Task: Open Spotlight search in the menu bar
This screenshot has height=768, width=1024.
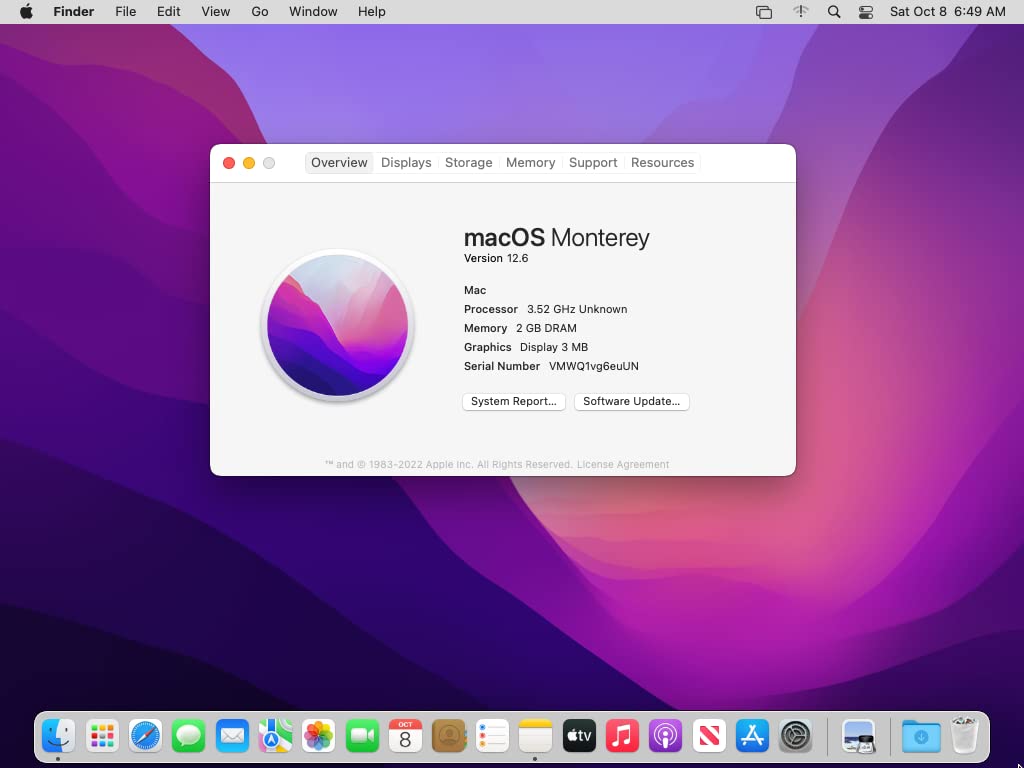Action: click(832, 11)
